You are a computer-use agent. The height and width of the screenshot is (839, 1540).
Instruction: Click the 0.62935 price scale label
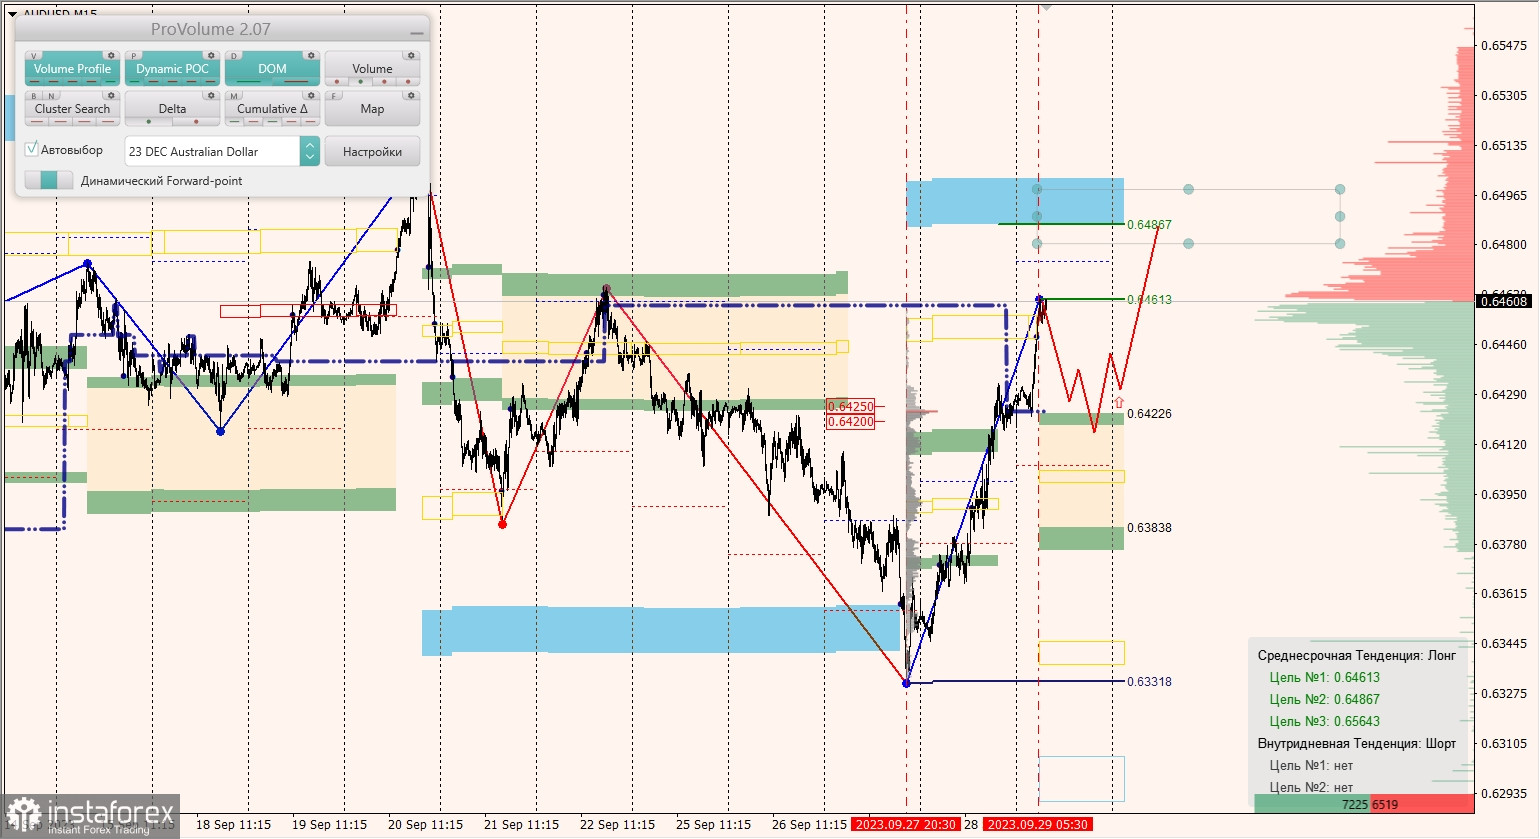(x=1504, y=794)
